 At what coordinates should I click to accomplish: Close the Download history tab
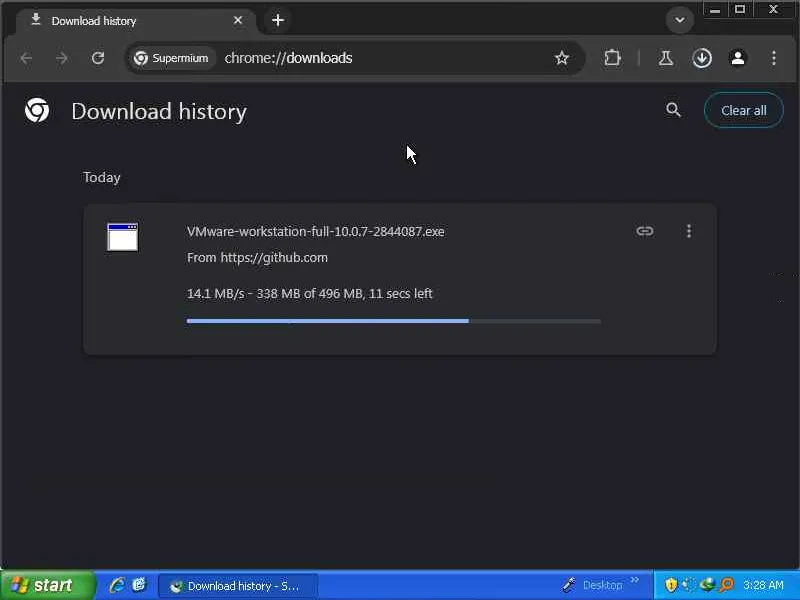(x=238, y=20)
